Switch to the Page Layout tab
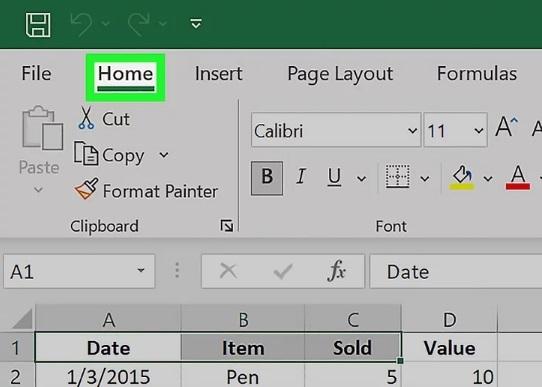The image size is (542, 387). click(x=340, y=74)
